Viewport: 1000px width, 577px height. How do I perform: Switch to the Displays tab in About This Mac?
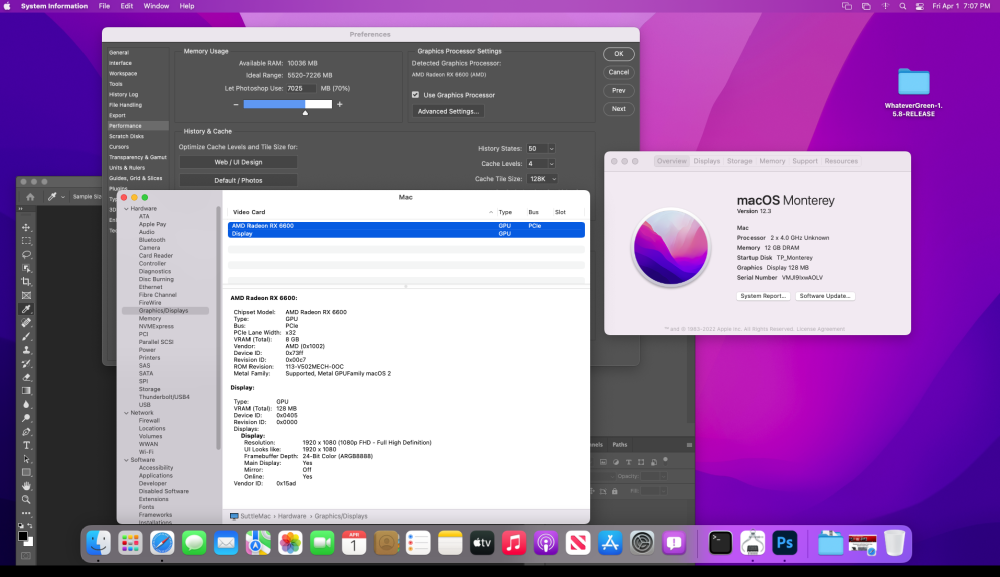click(707, 161)
